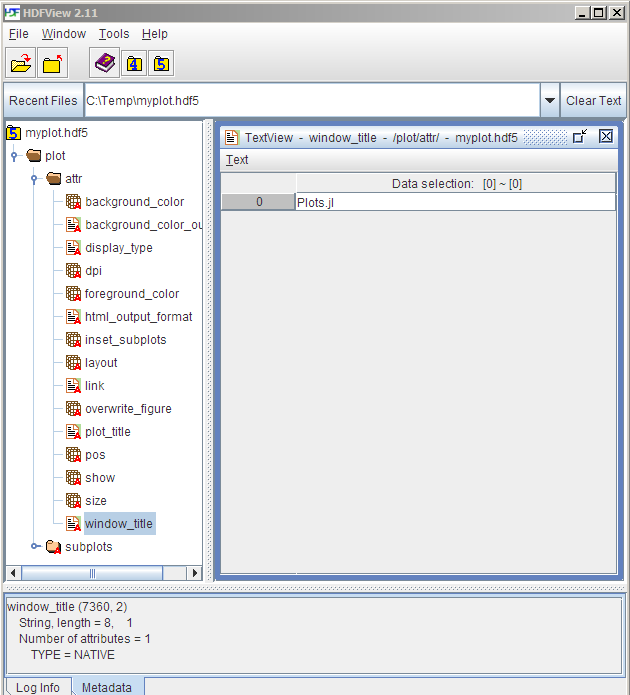Collapse the plot group node

click(x=16, y=156)
